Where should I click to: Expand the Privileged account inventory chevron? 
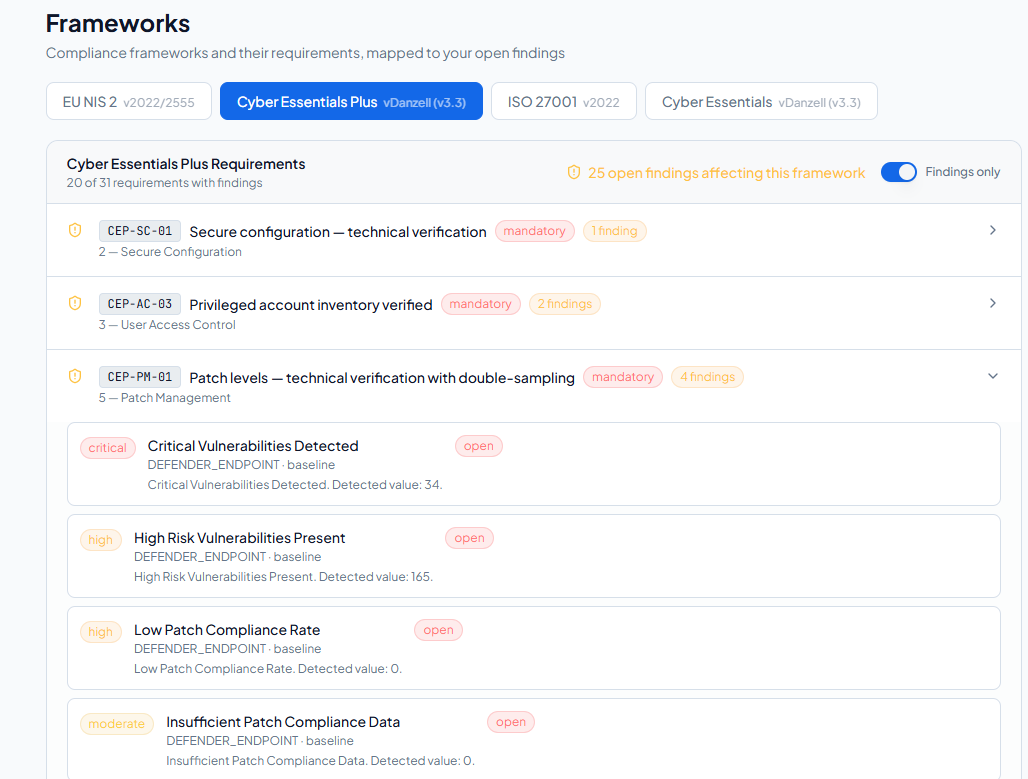pos(993,303)
